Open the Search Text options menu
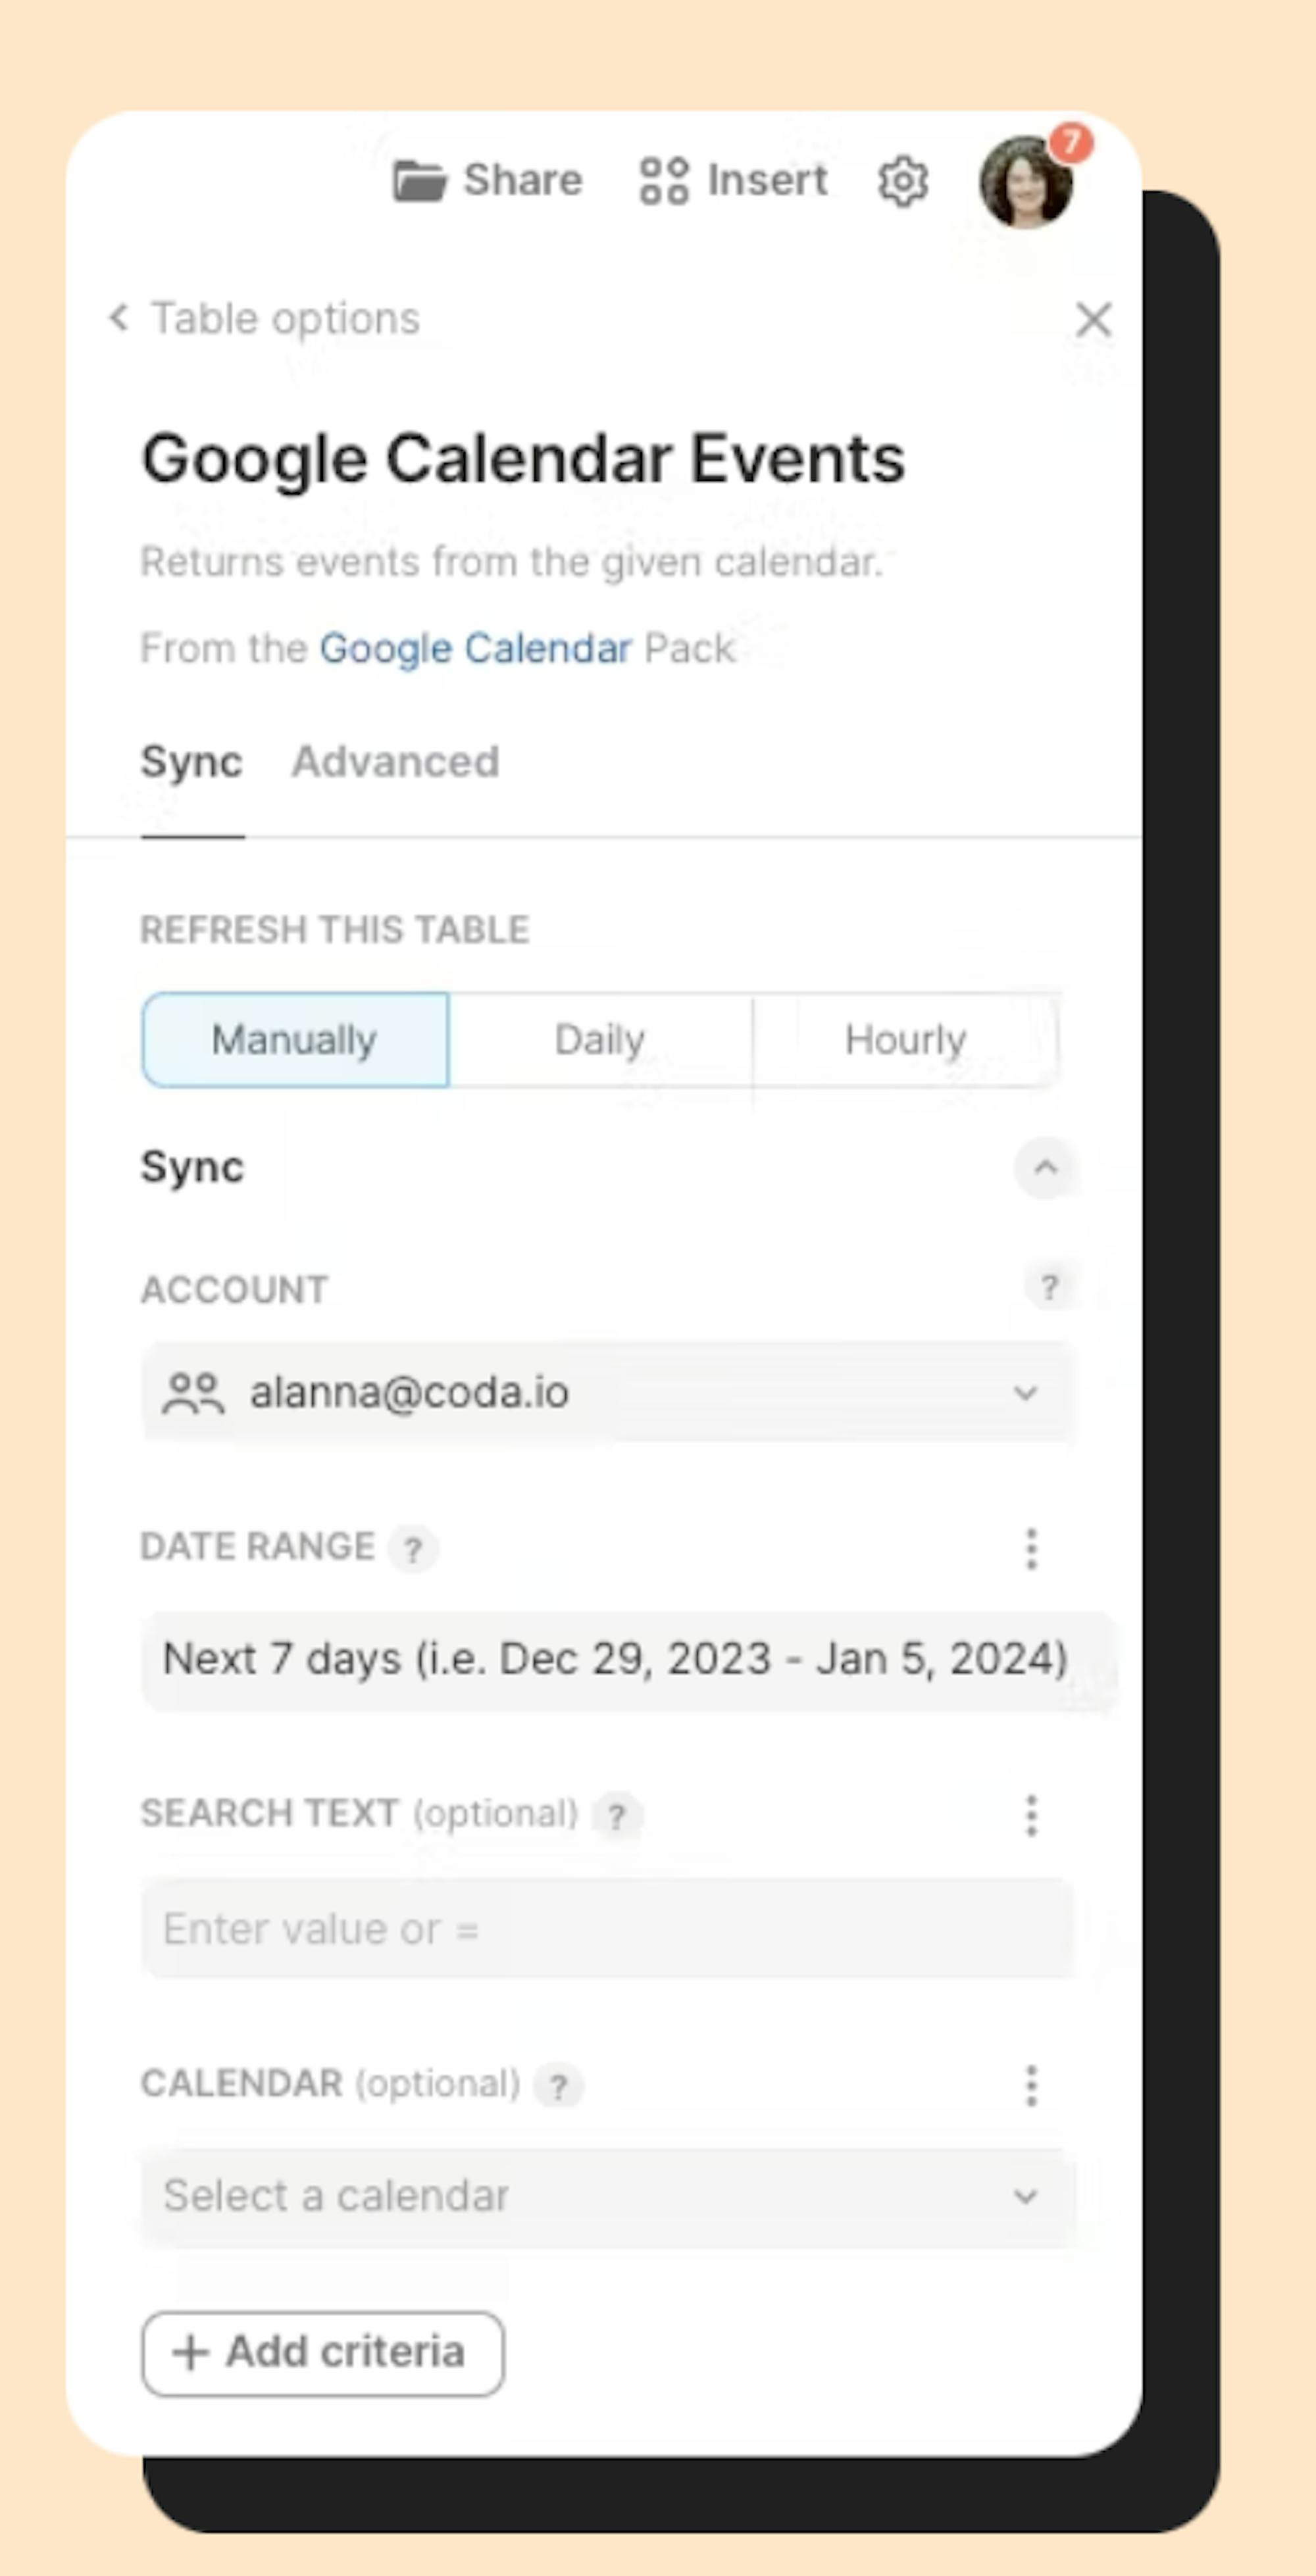 [1031, 1815]
